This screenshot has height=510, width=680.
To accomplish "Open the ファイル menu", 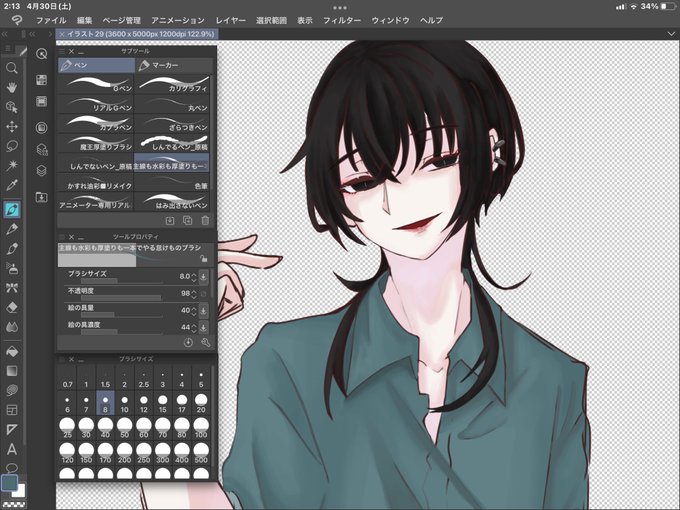I will tap(51, 20).
